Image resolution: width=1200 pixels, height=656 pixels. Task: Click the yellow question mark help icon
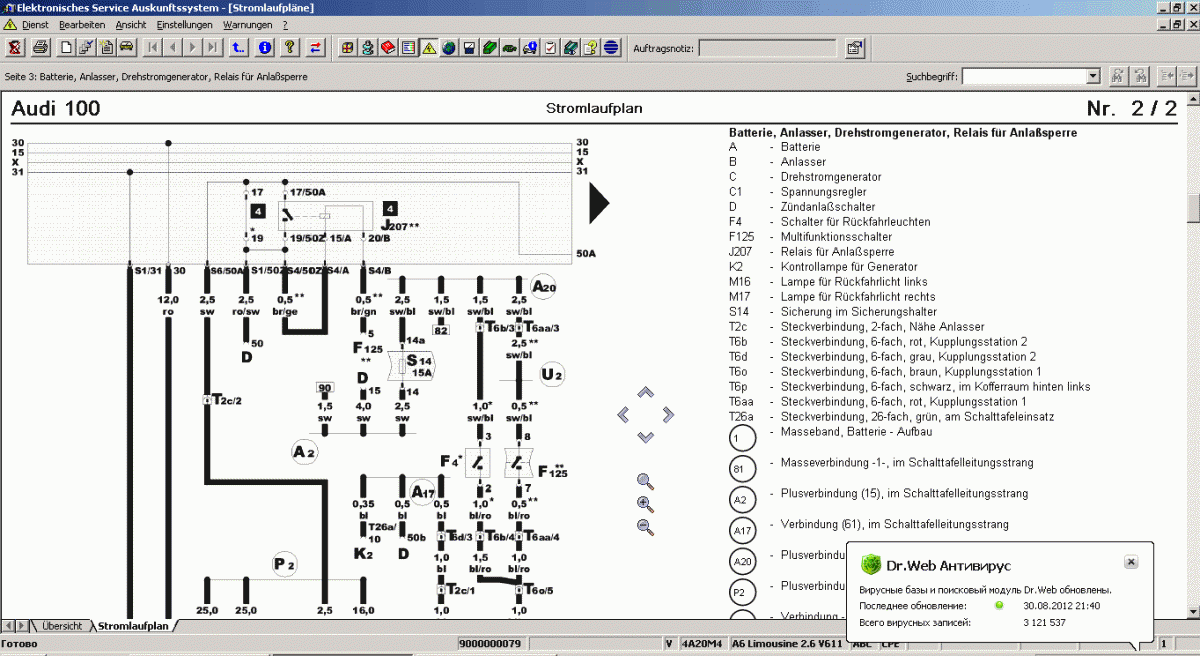click(290, 47)
